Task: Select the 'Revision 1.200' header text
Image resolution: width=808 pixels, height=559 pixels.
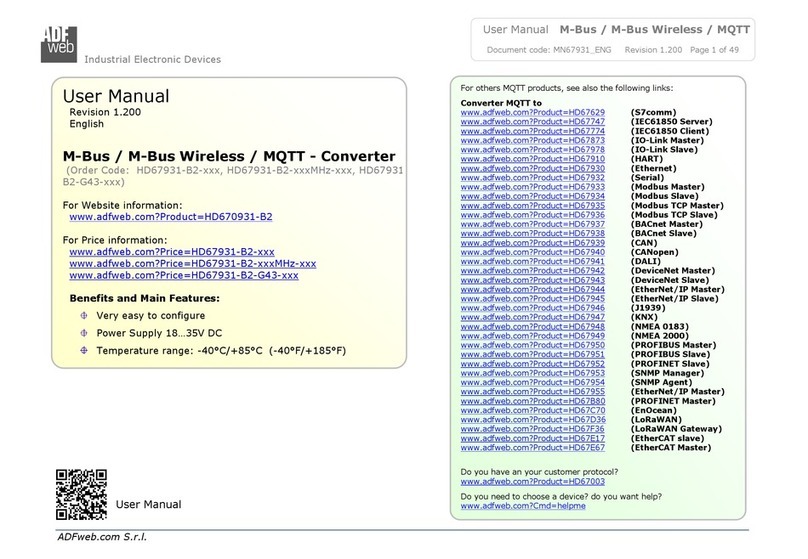Action: coord(653,50)
